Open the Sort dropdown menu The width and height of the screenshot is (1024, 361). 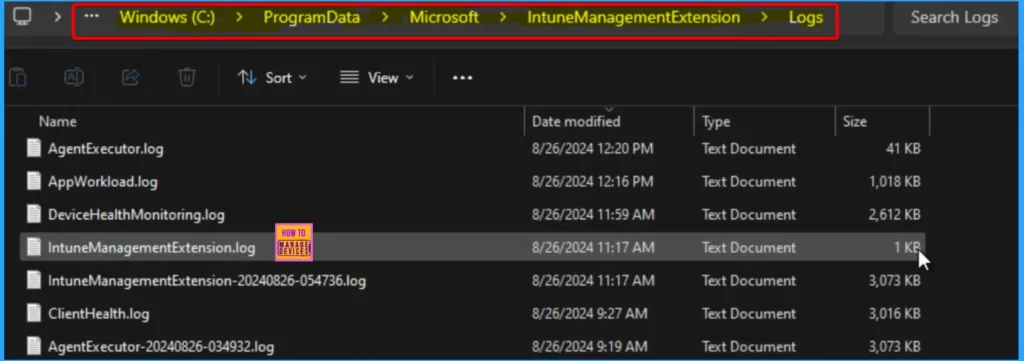point(272,78)
